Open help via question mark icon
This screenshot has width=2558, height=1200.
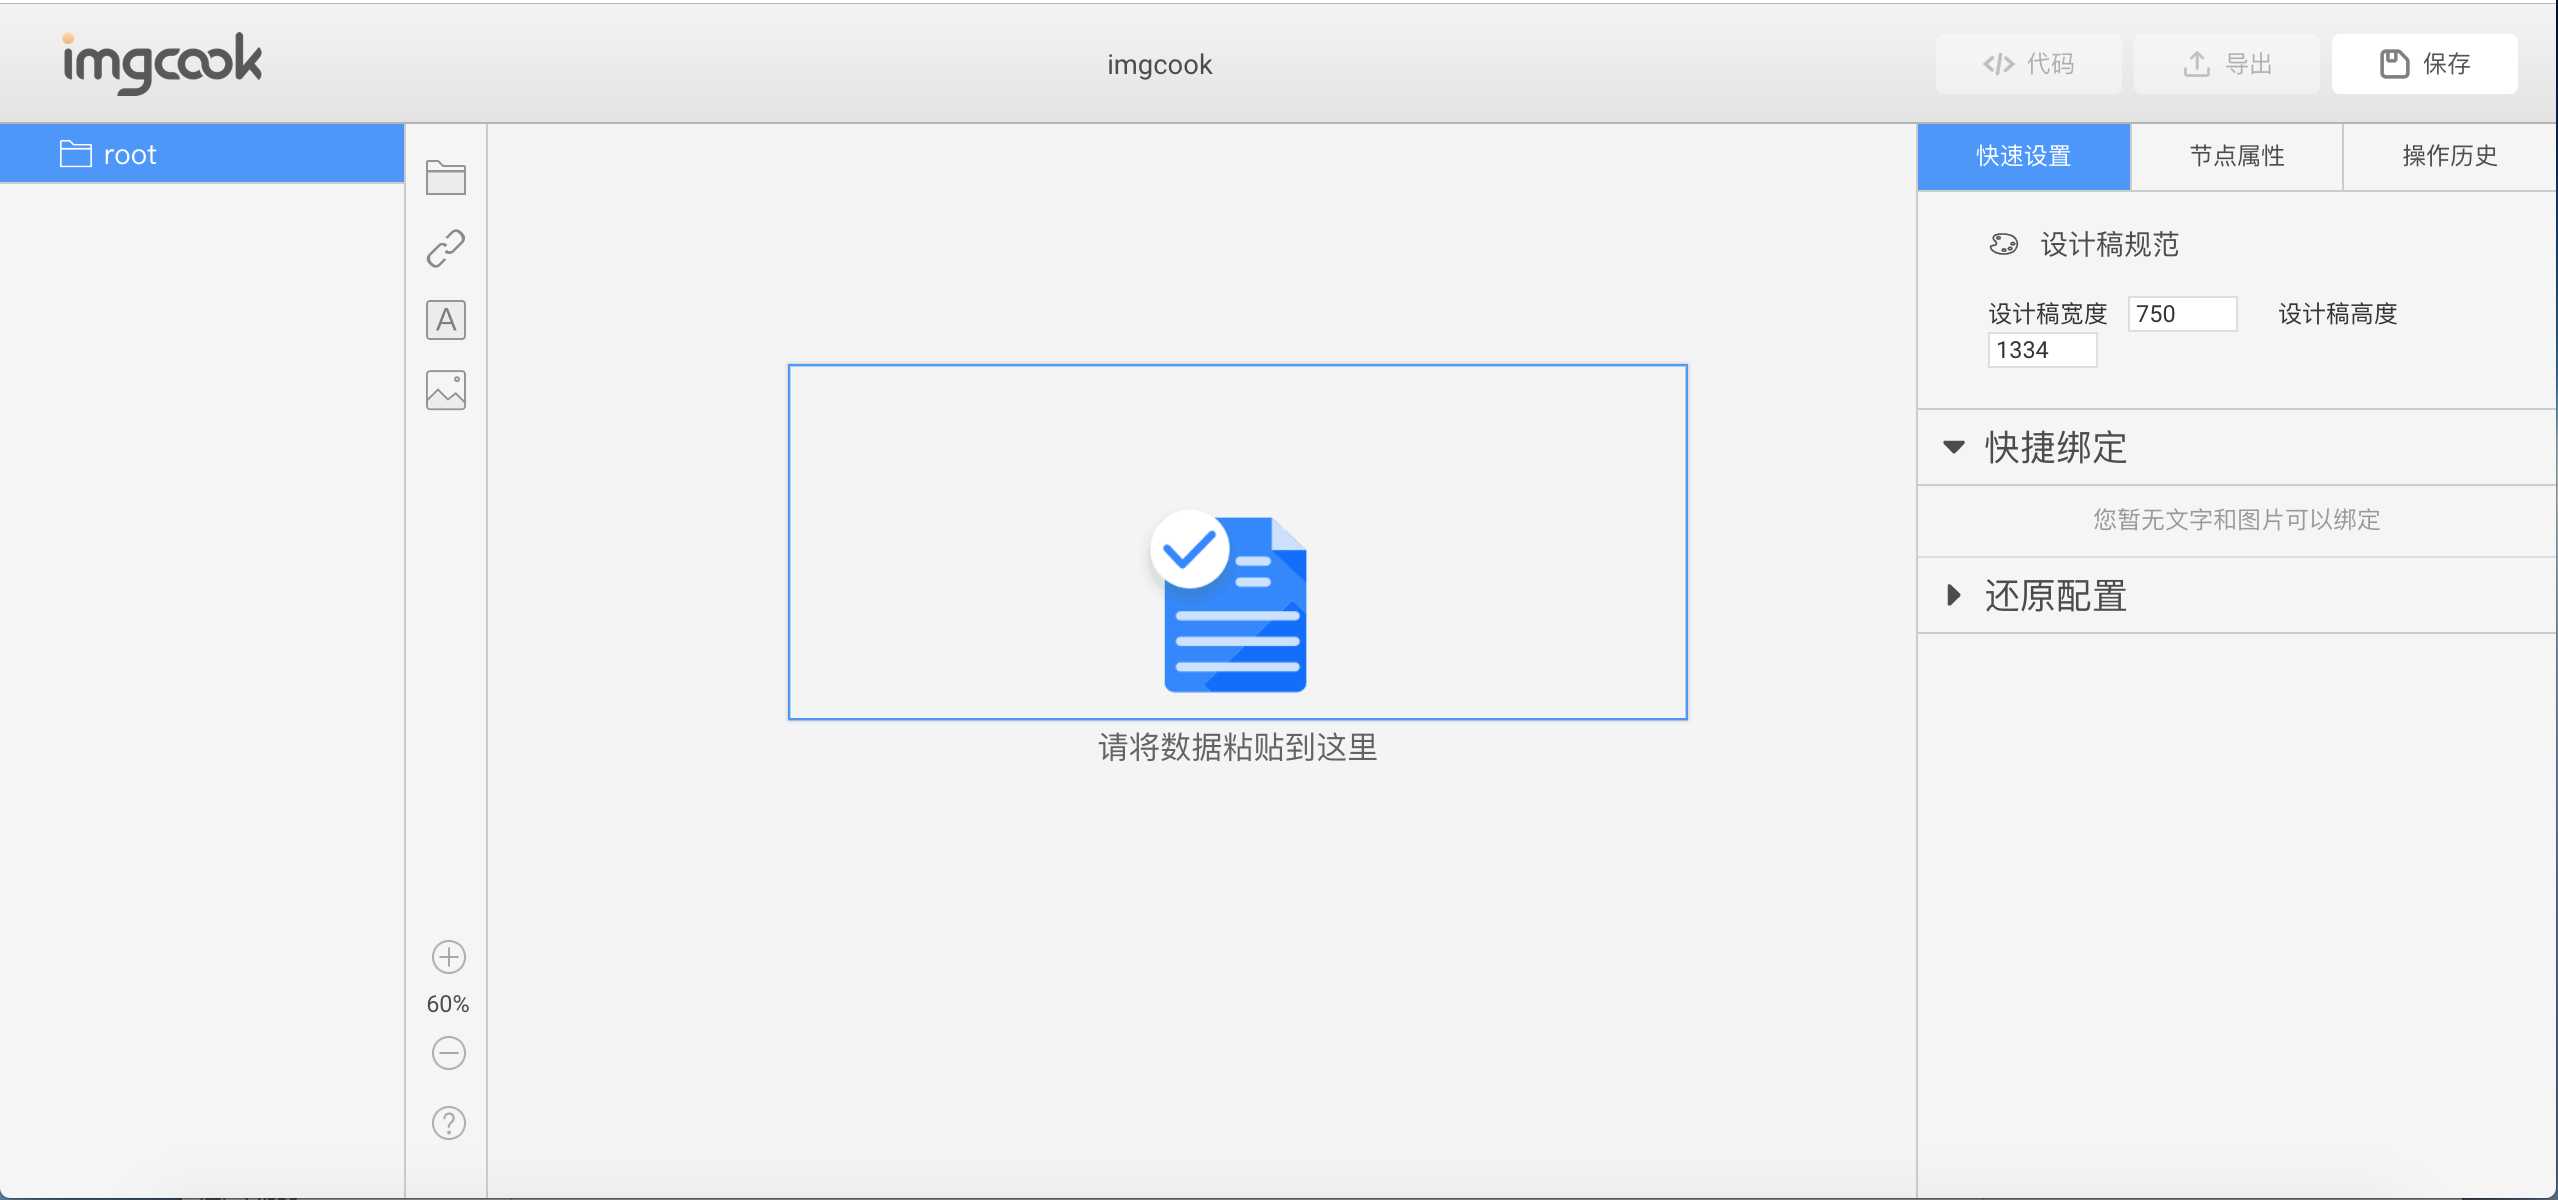pos(448,1123)
